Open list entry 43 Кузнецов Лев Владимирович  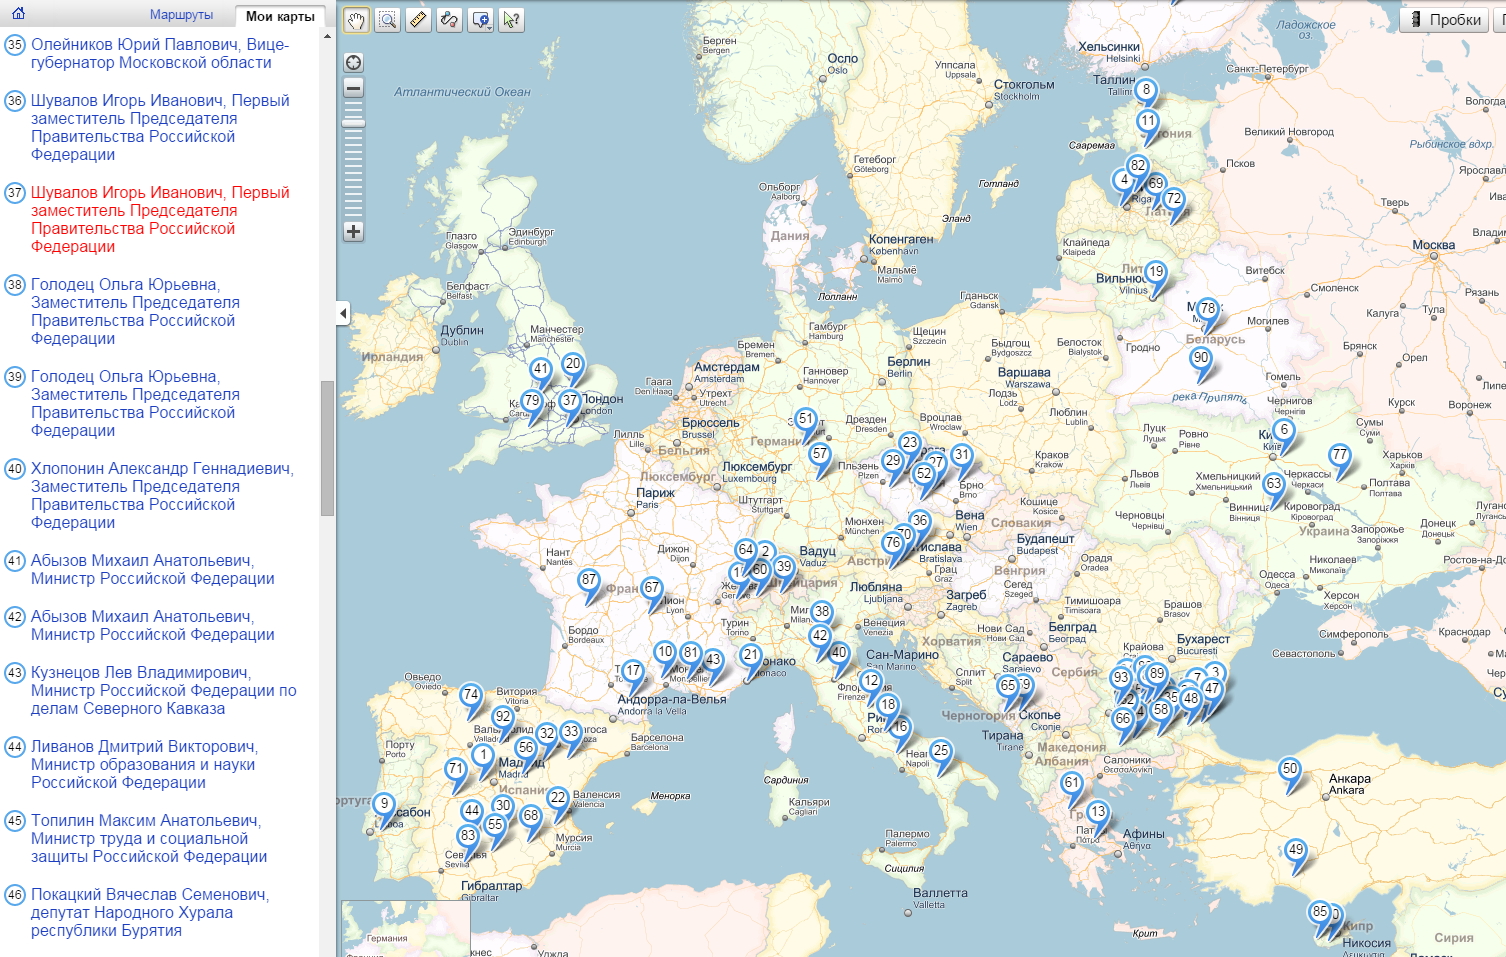click(164, 690)
